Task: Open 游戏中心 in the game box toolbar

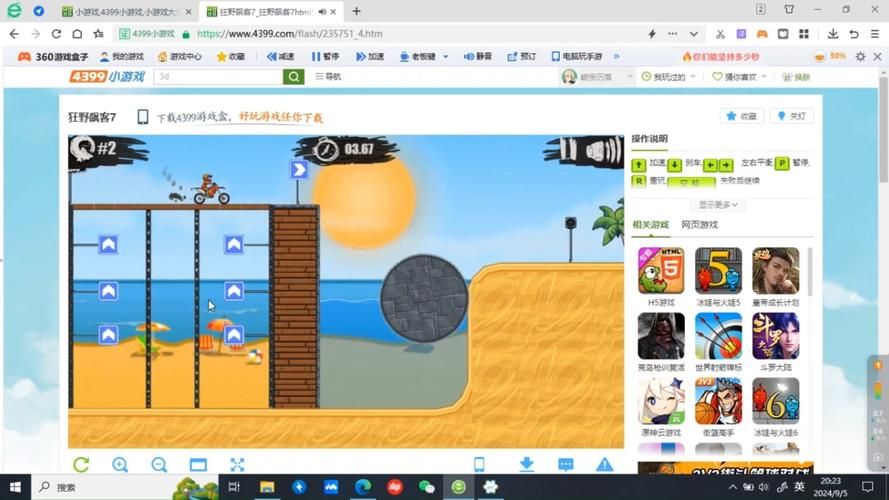Action: tap(180, 57)
